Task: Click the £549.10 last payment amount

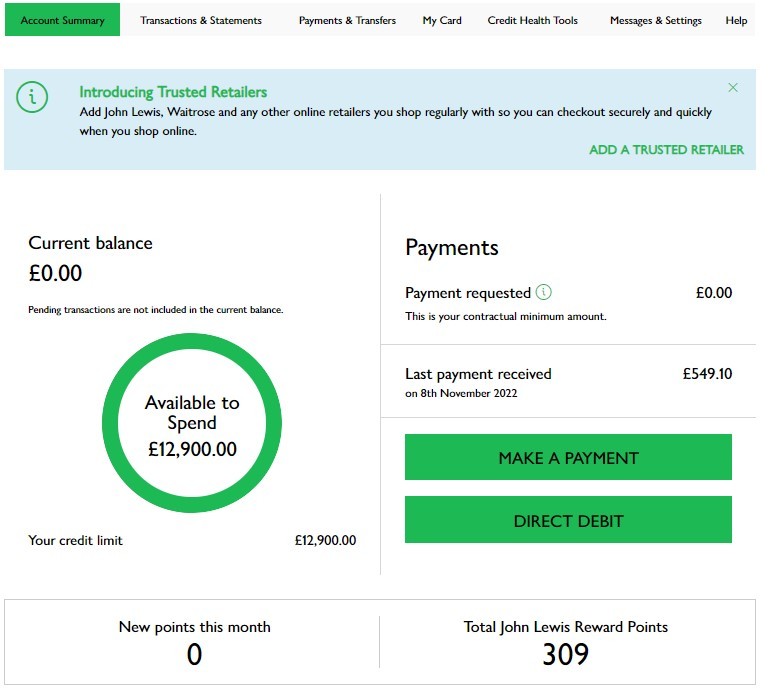Action: coord(707,374)
